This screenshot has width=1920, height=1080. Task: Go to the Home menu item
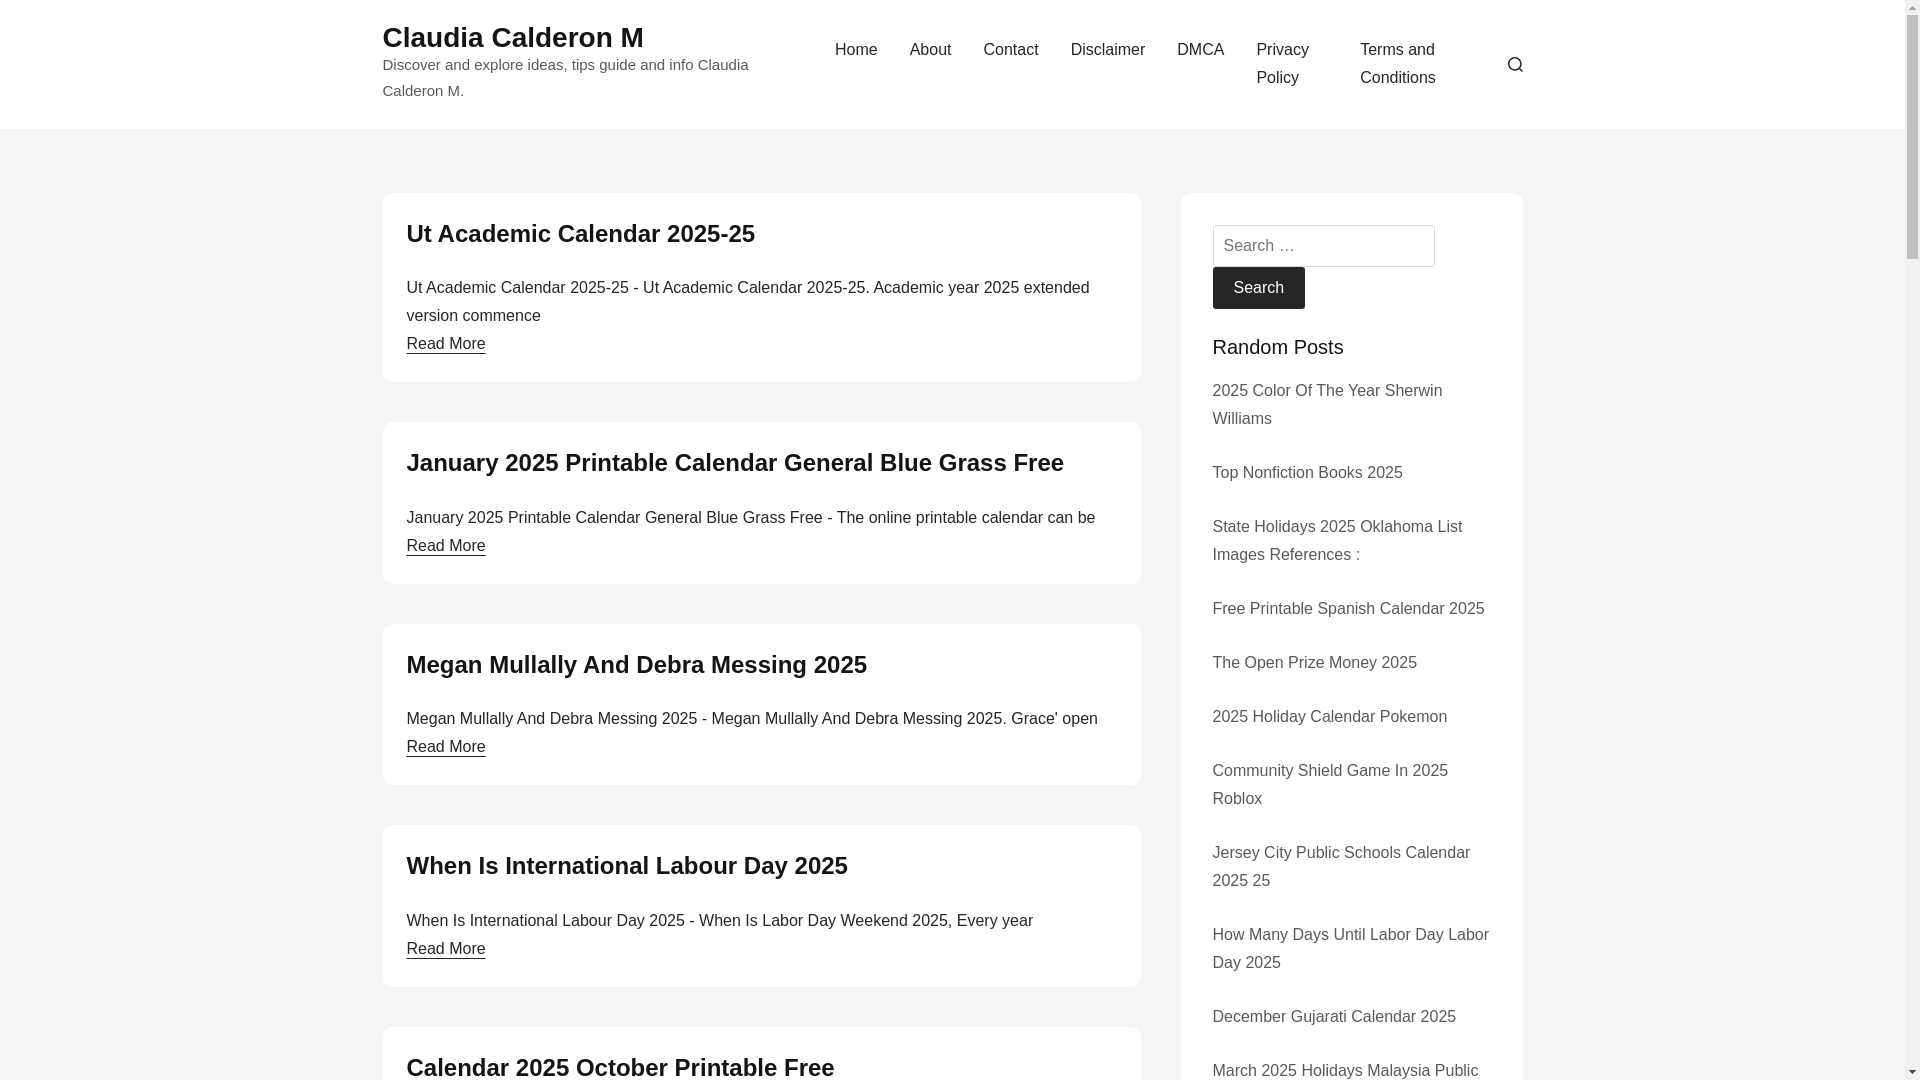tap(856, 50)
